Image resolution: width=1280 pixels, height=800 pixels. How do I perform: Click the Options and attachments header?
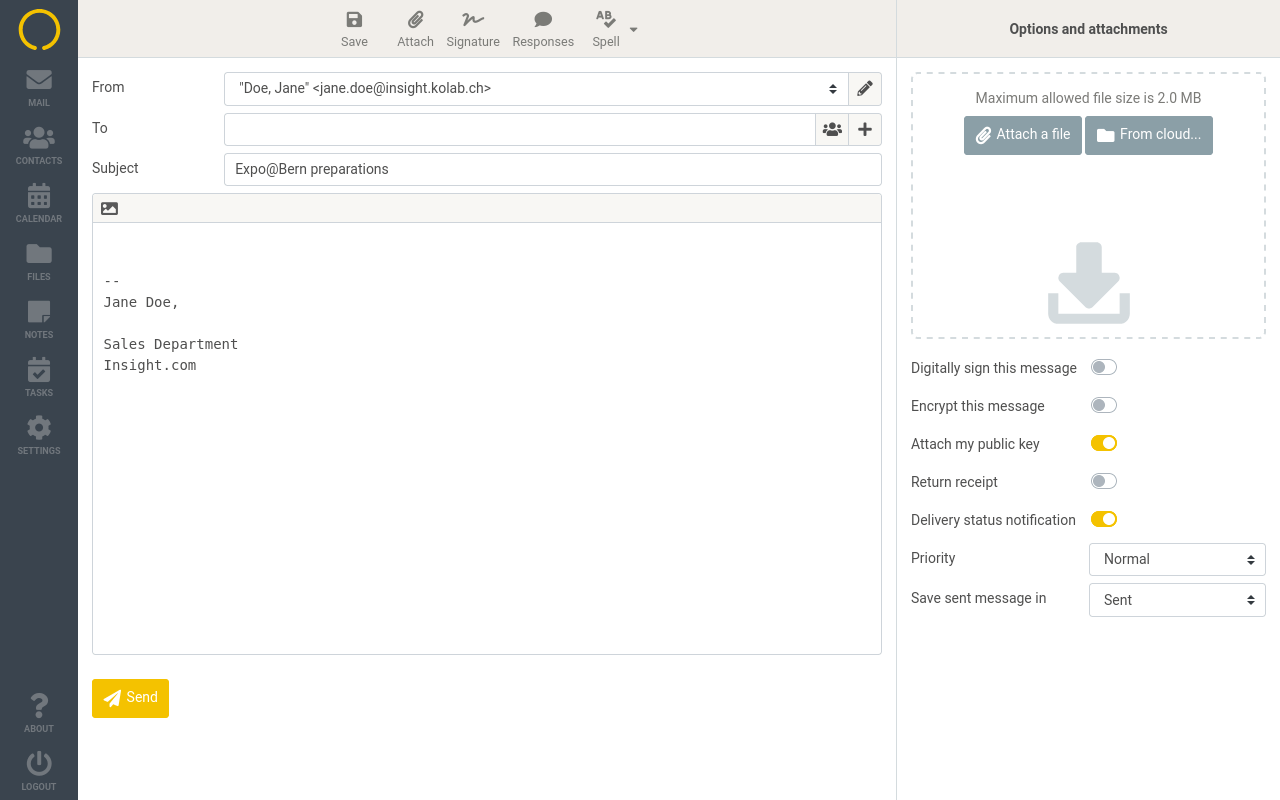1088,29
